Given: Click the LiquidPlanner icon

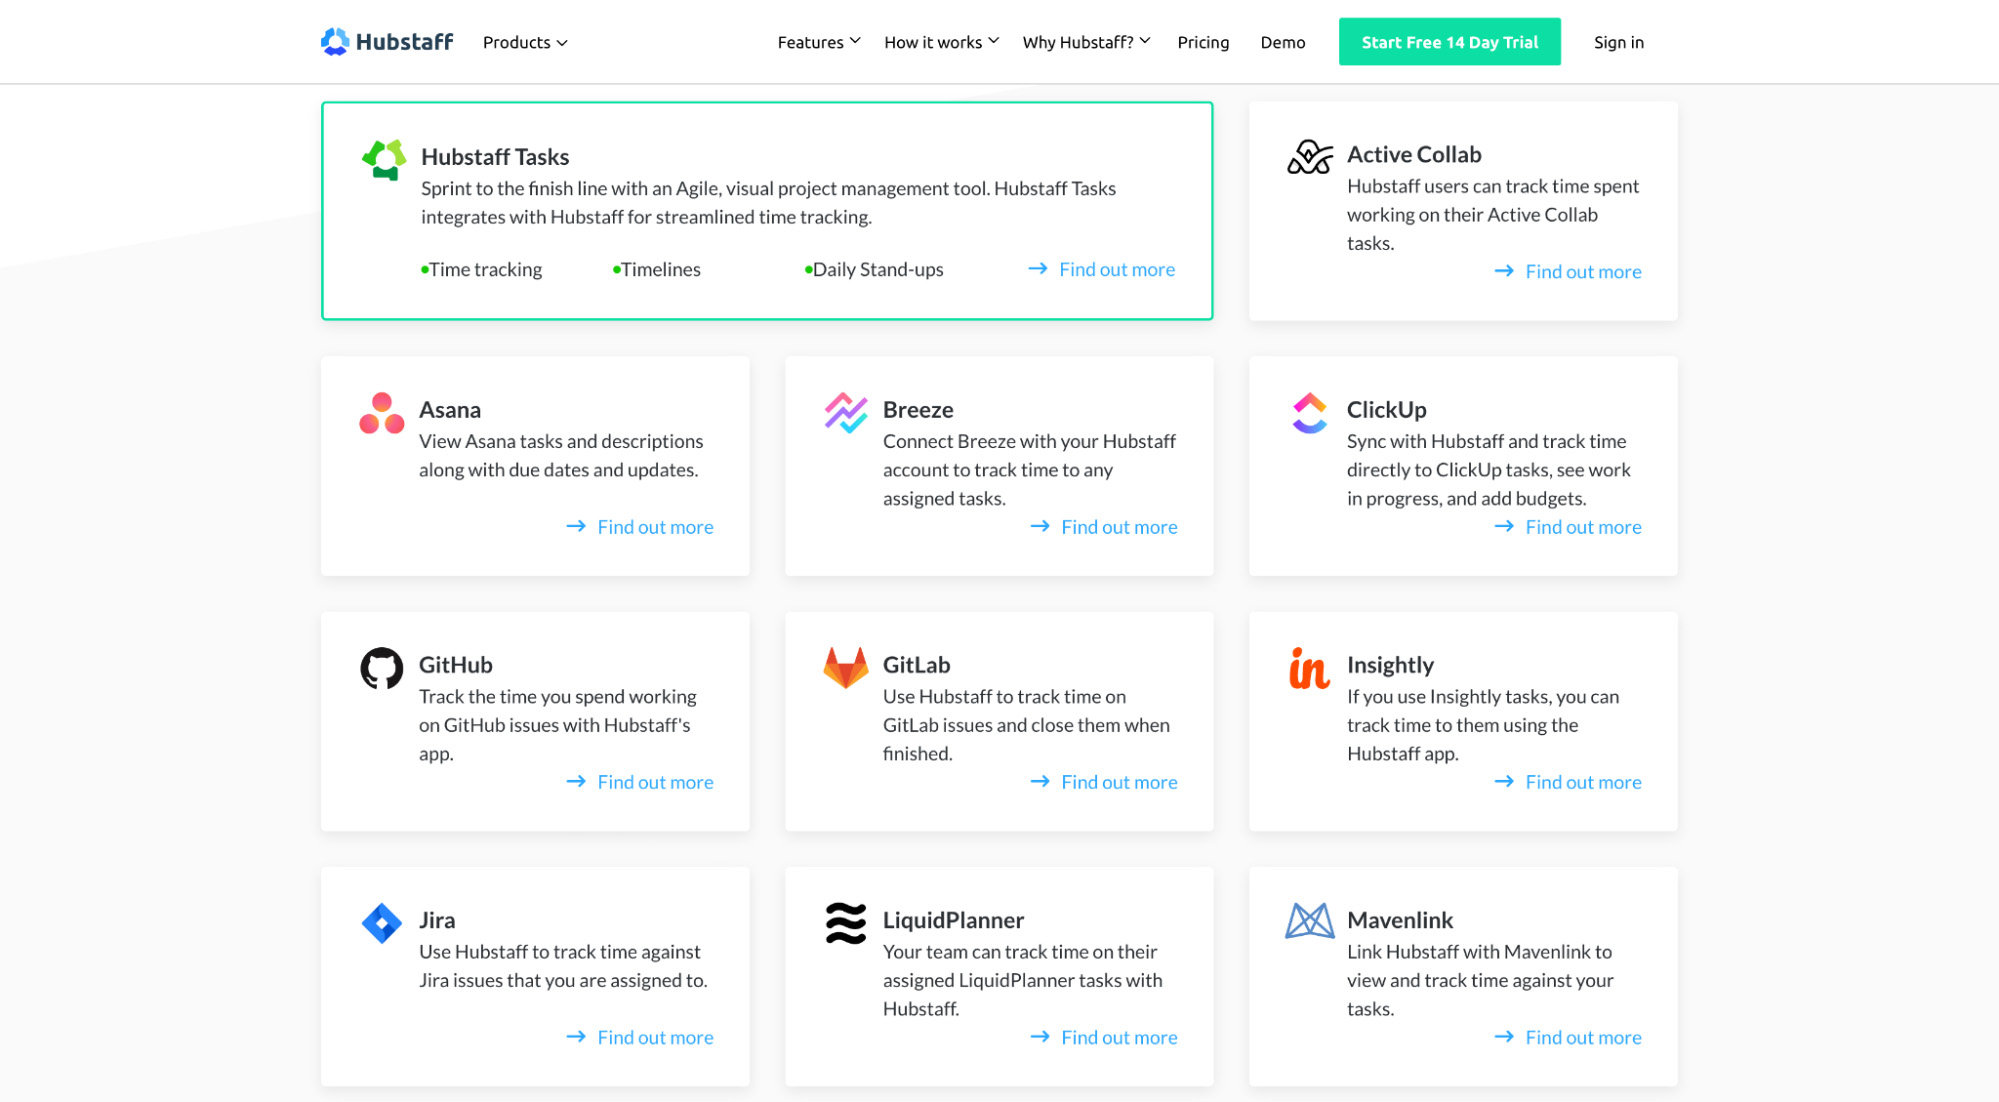Looking at the screenshot, I should coord(845,922).
